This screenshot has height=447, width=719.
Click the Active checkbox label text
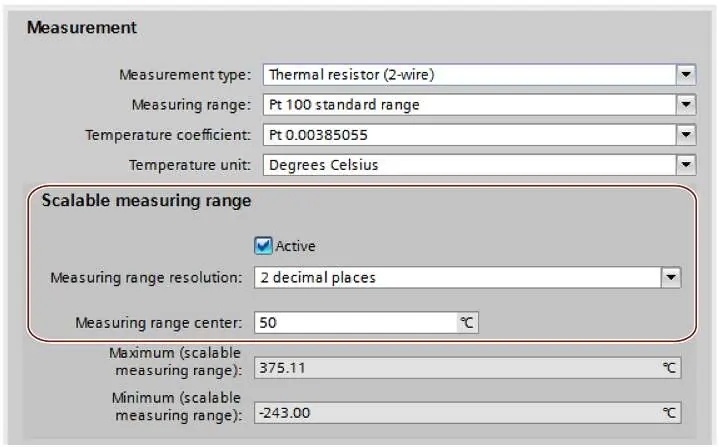[x=295, y=246]
